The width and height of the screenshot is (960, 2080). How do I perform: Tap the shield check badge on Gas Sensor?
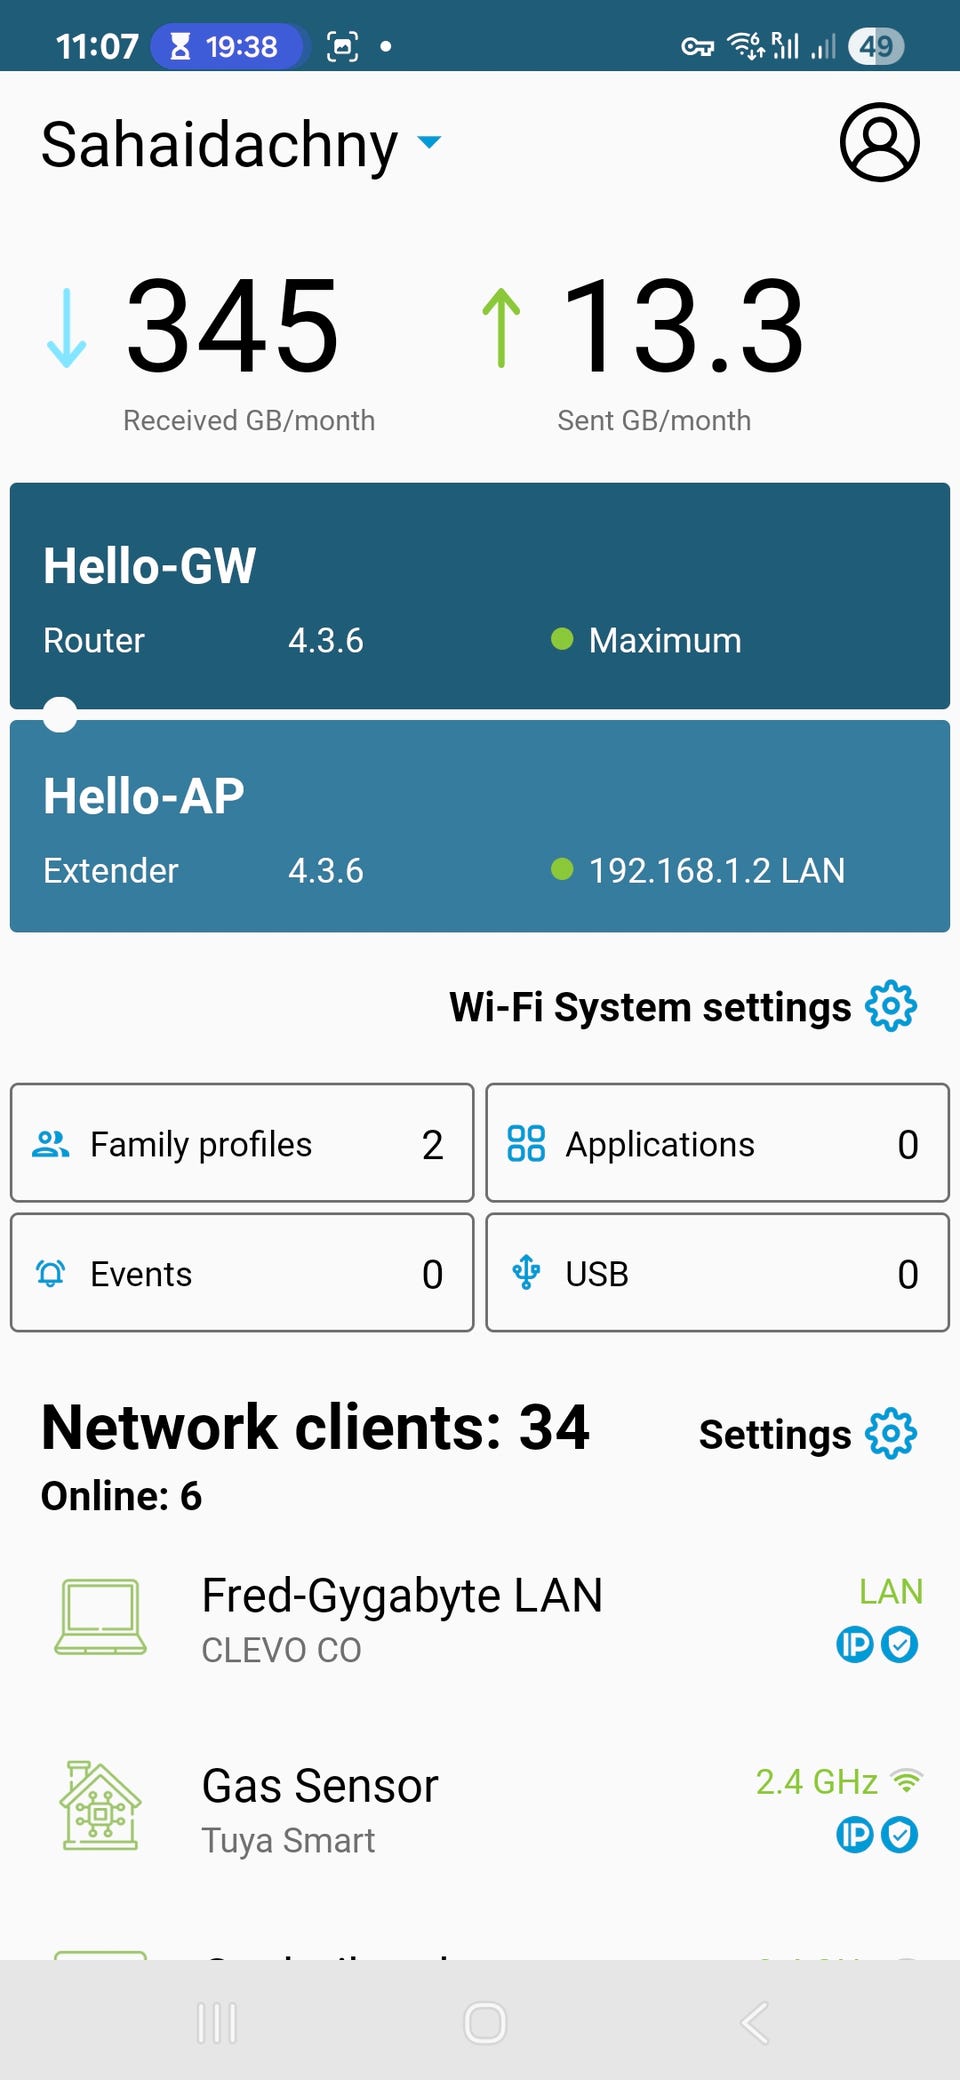click(x=900, y=1835)
